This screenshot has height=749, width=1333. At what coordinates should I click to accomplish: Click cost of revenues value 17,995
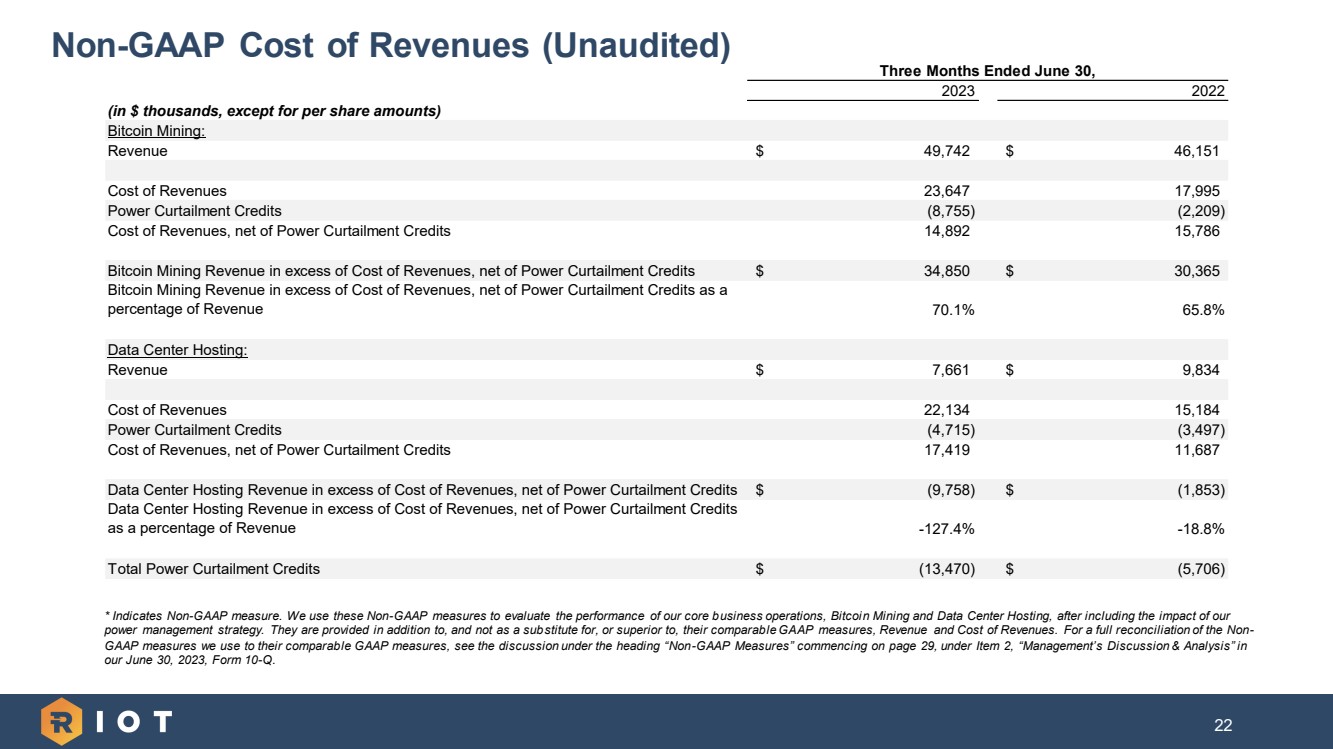(x=1196, y=191)
